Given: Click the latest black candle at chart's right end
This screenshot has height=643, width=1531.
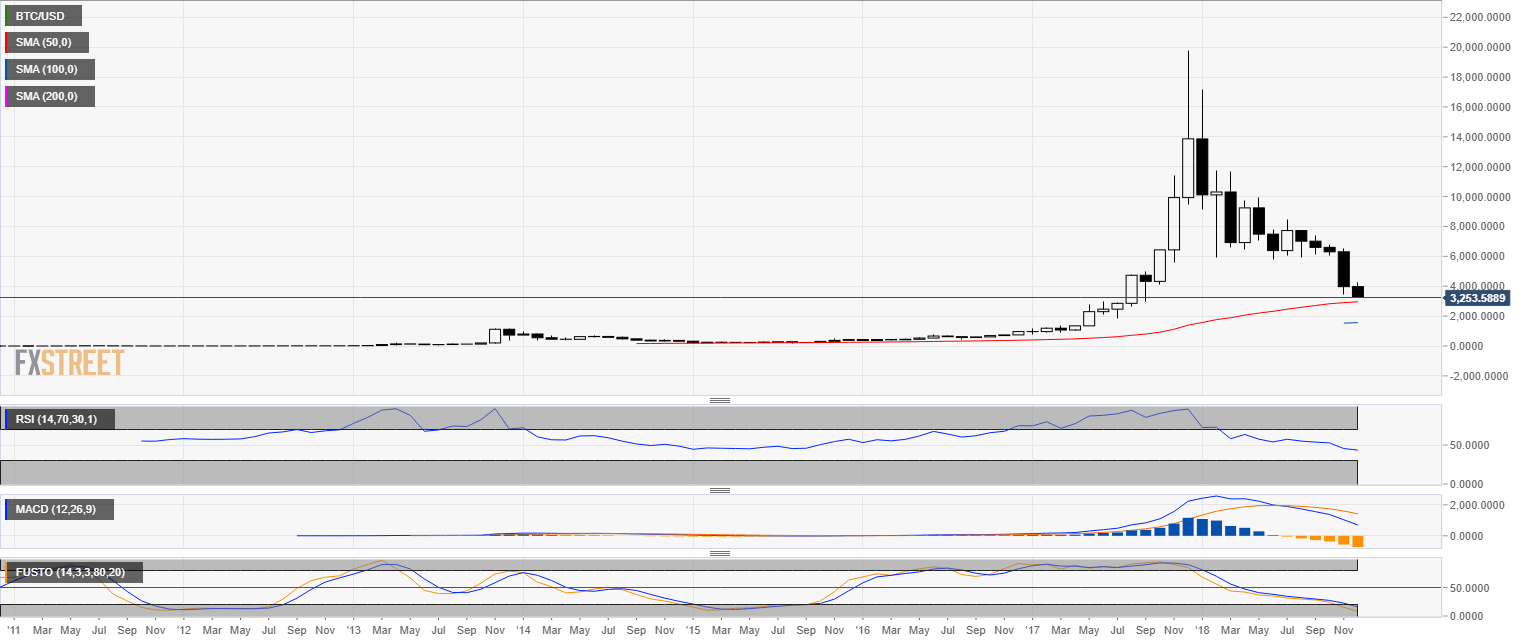Looking at the screenshot, I should (x=1357, y=291).
